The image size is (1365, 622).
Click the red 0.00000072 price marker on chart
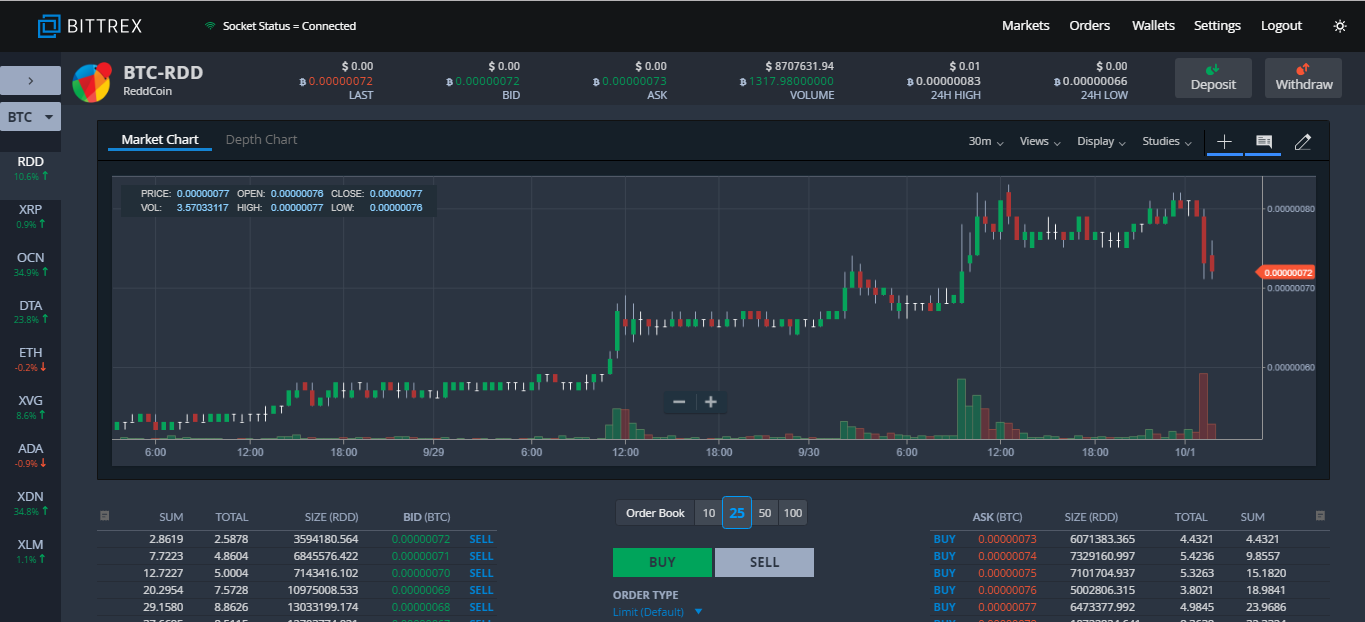point(1286,272)
